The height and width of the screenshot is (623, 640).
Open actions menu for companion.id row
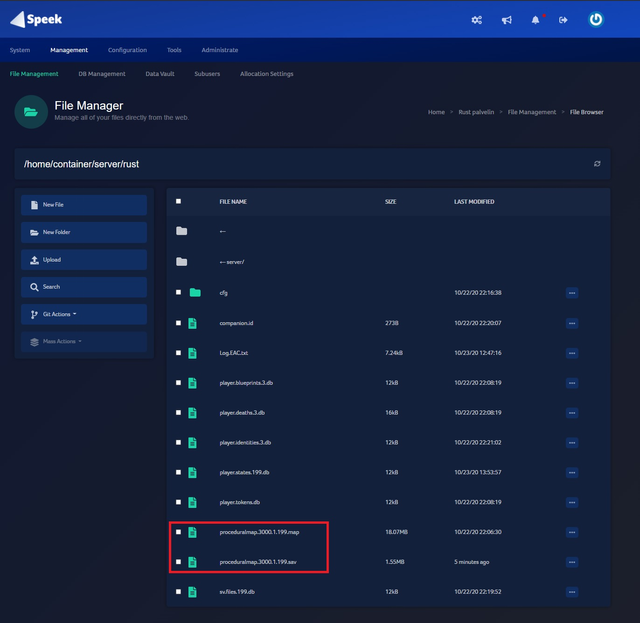pyautogui.click(x=572, y=323)
